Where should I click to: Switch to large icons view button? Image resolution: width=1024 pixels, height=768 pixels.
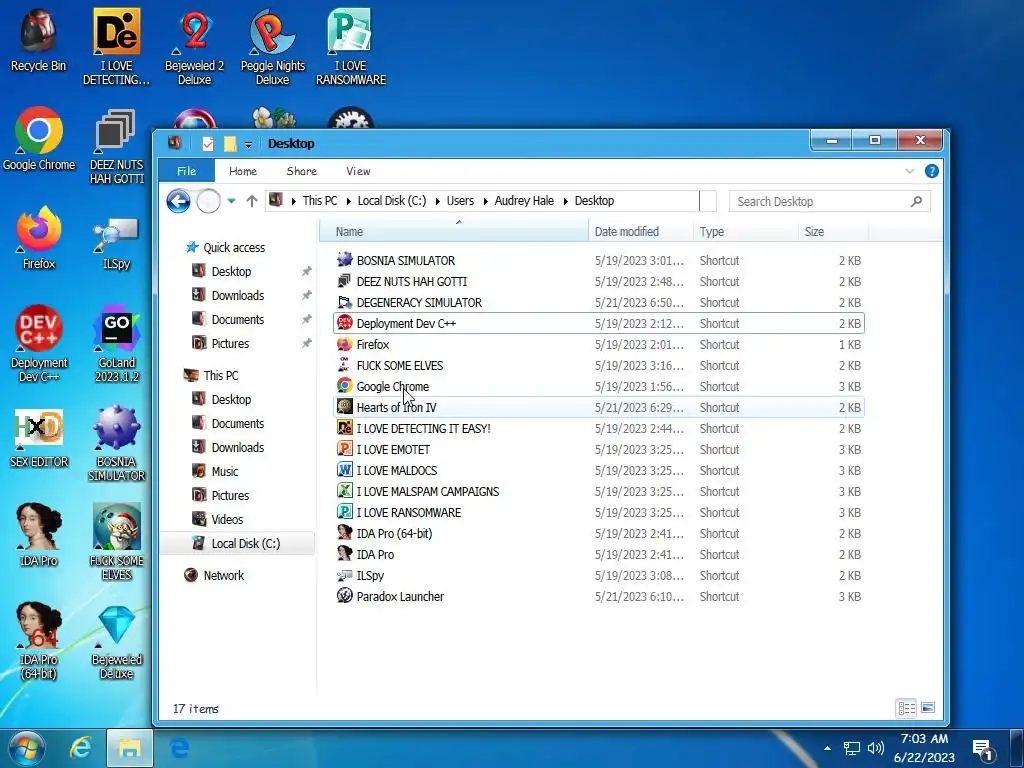pyautogui.click(x=928, y=708)
